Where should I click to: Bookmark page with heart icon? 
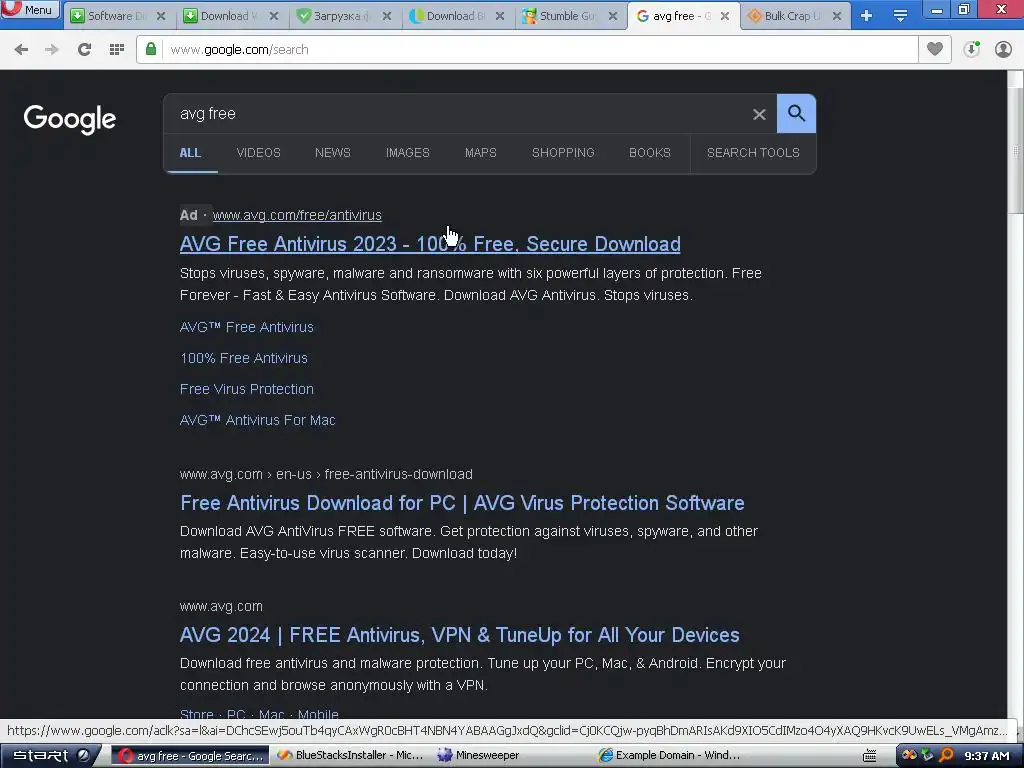tap(935, 49)
